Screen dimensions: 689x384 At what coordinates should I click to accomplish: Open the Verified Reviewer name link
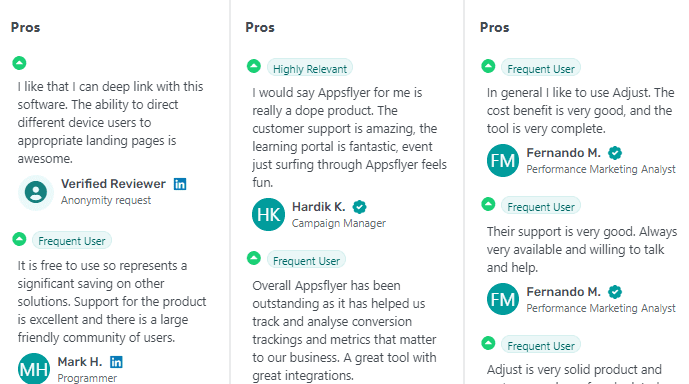pyautogui.click(x=113, y=184)
